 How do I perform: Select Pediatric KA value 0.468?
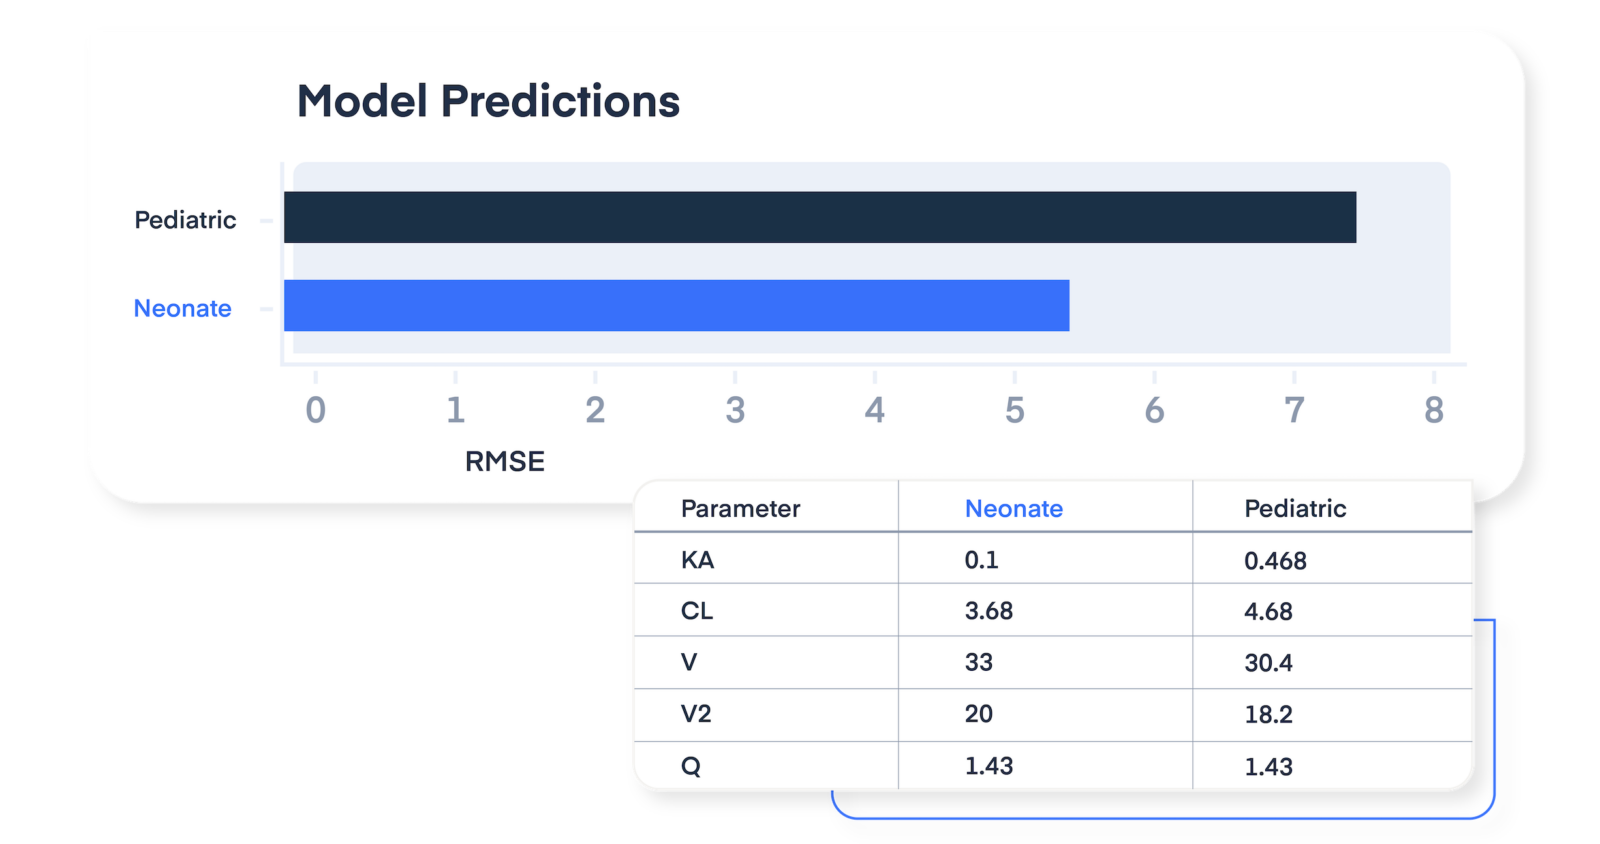coord(1275,561)
